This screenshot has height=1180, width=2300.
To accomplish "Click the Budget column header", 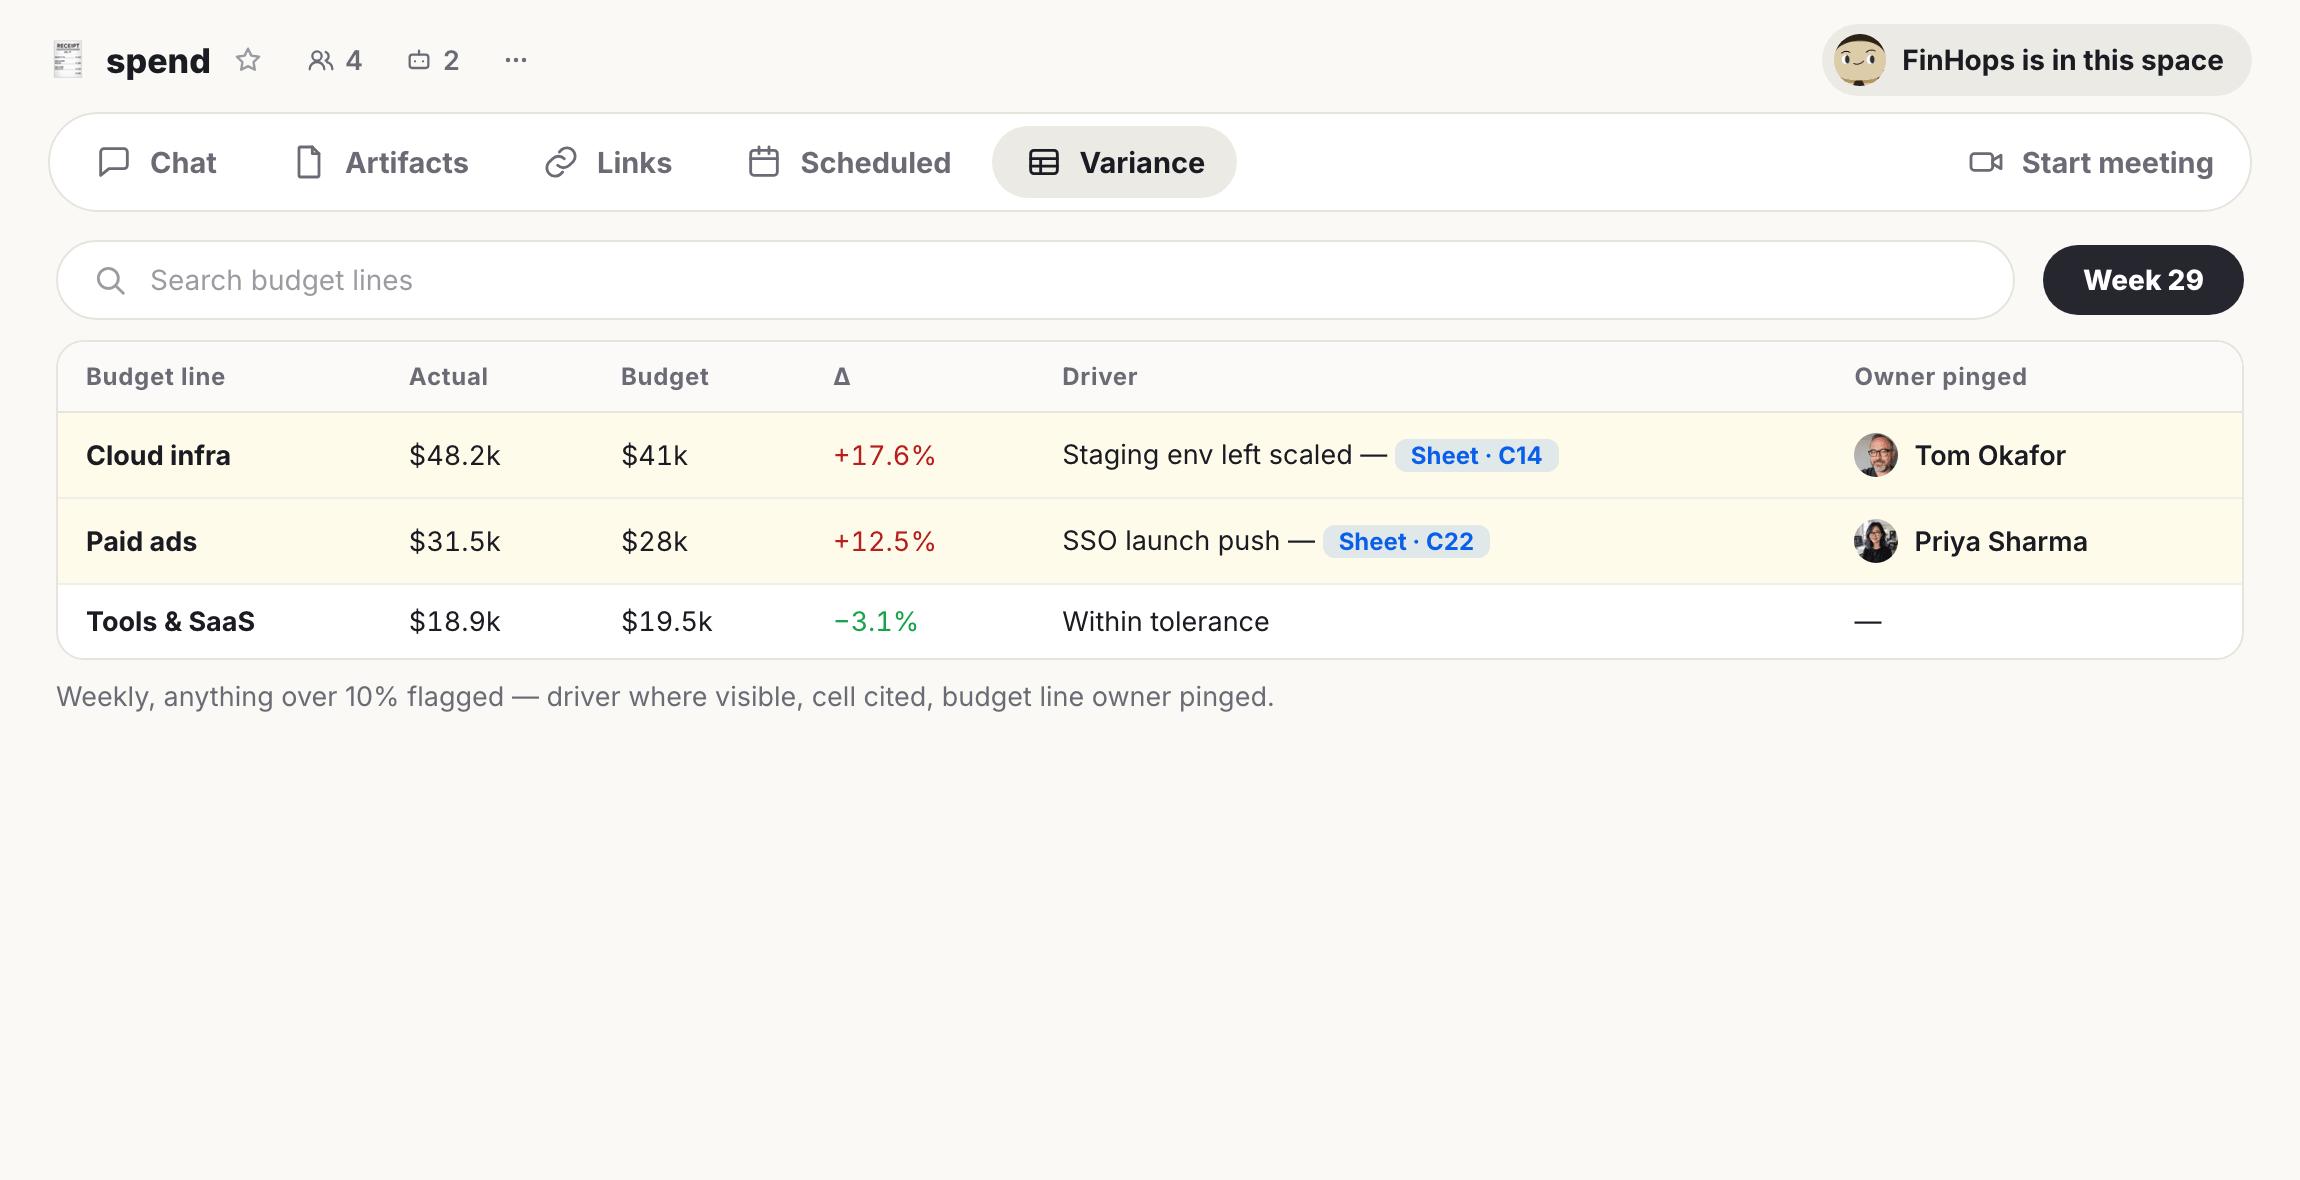I will (x=664, y=377).
